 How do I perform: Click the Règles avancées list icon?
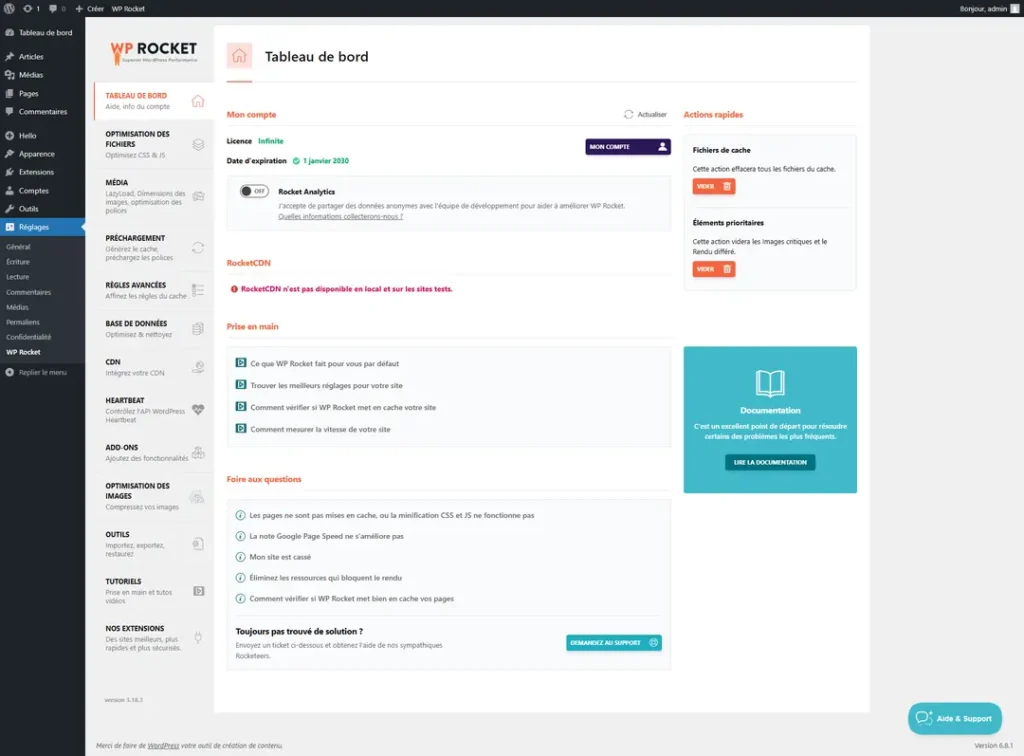[x=198, y=290]
